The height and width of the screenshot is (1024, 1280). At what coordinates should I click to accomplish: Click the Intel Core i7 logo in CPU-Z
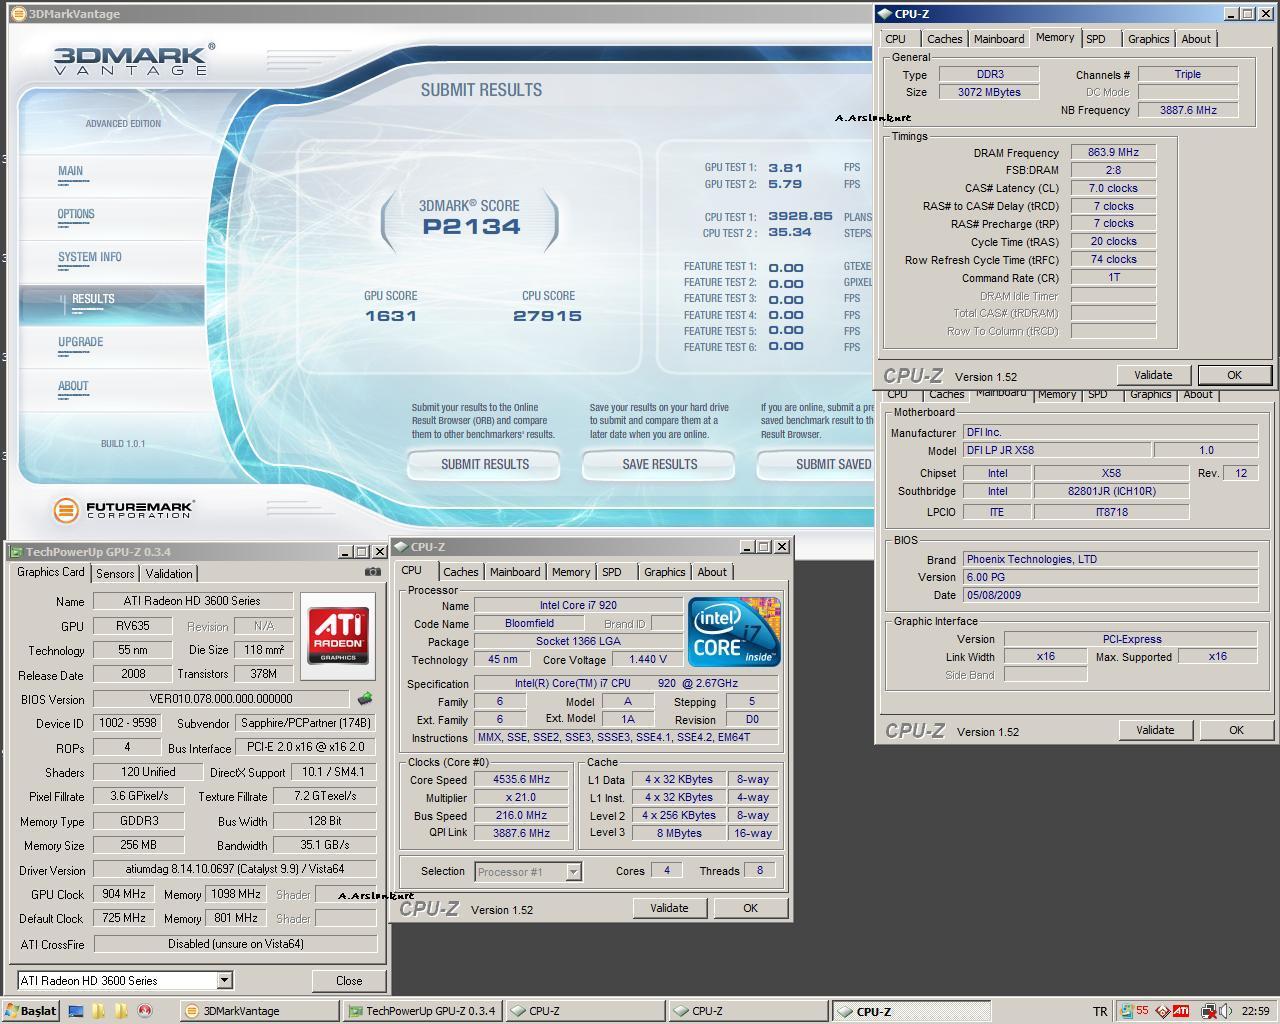[734, 632]
